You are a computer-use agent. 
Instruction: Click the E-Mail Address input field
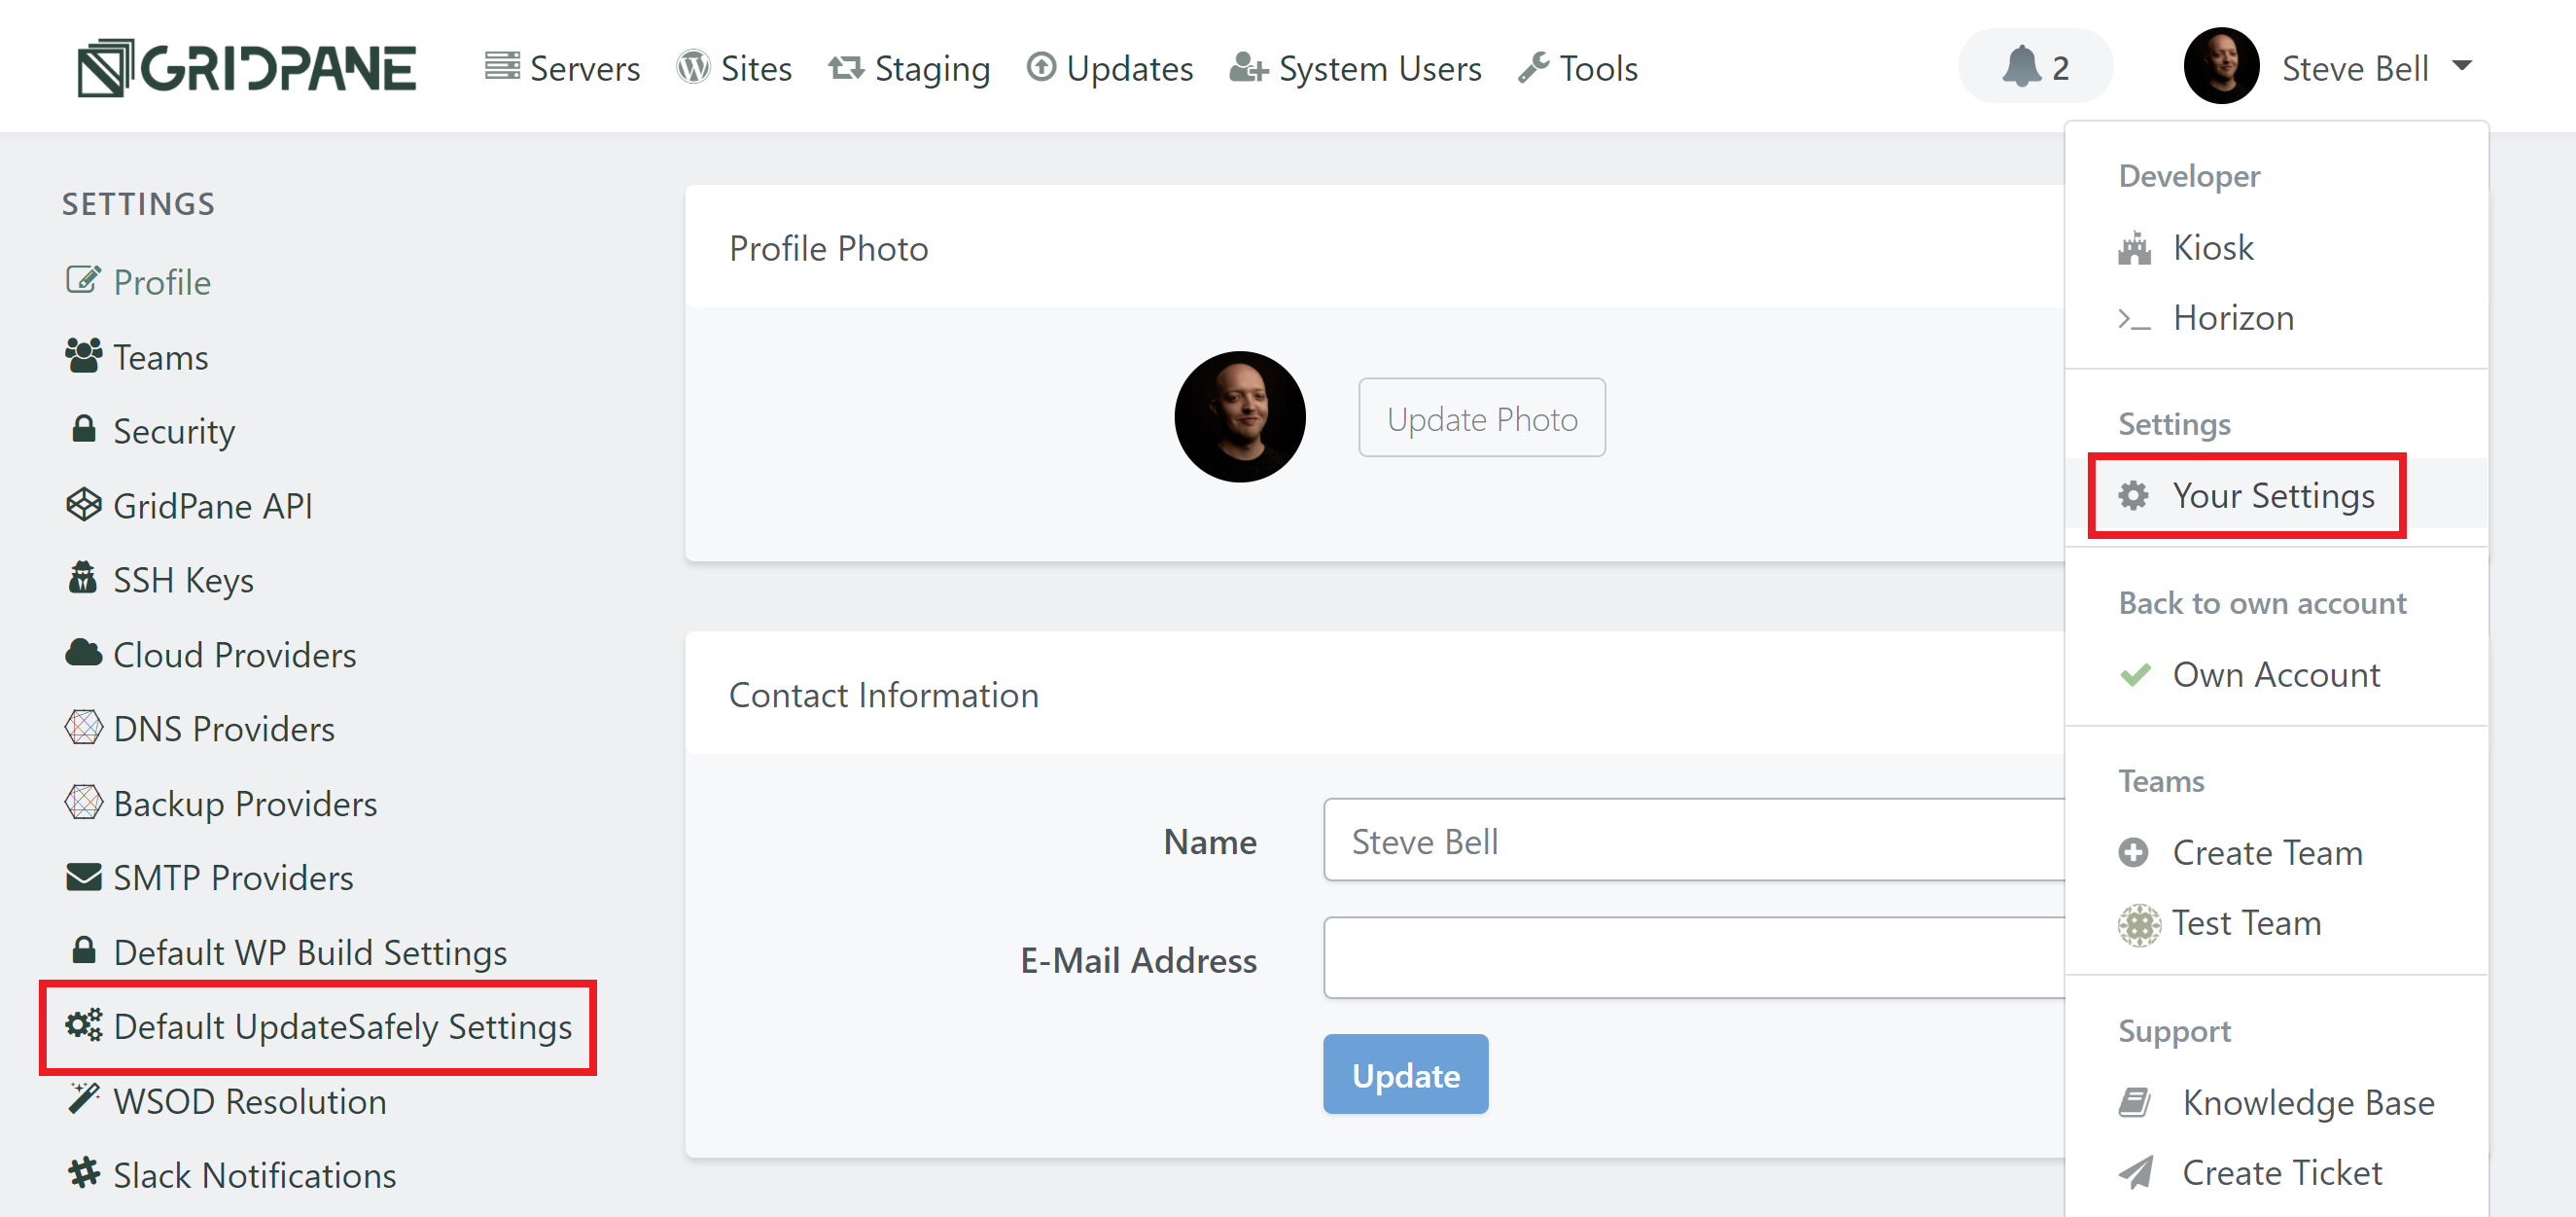[x=1694, y=958]
